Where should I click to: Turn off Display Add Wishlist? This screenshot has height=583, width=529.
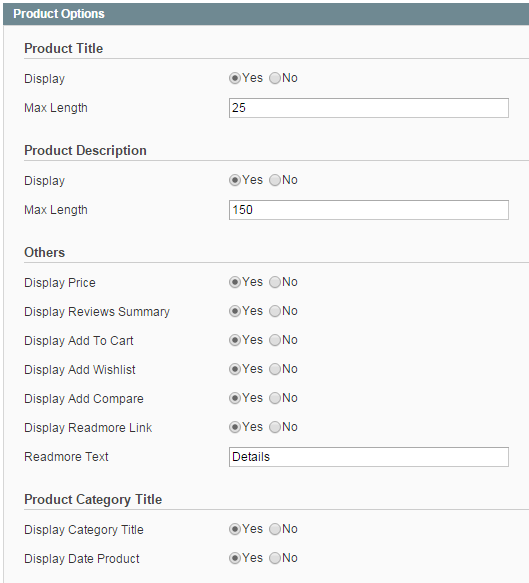pos(275,369)
